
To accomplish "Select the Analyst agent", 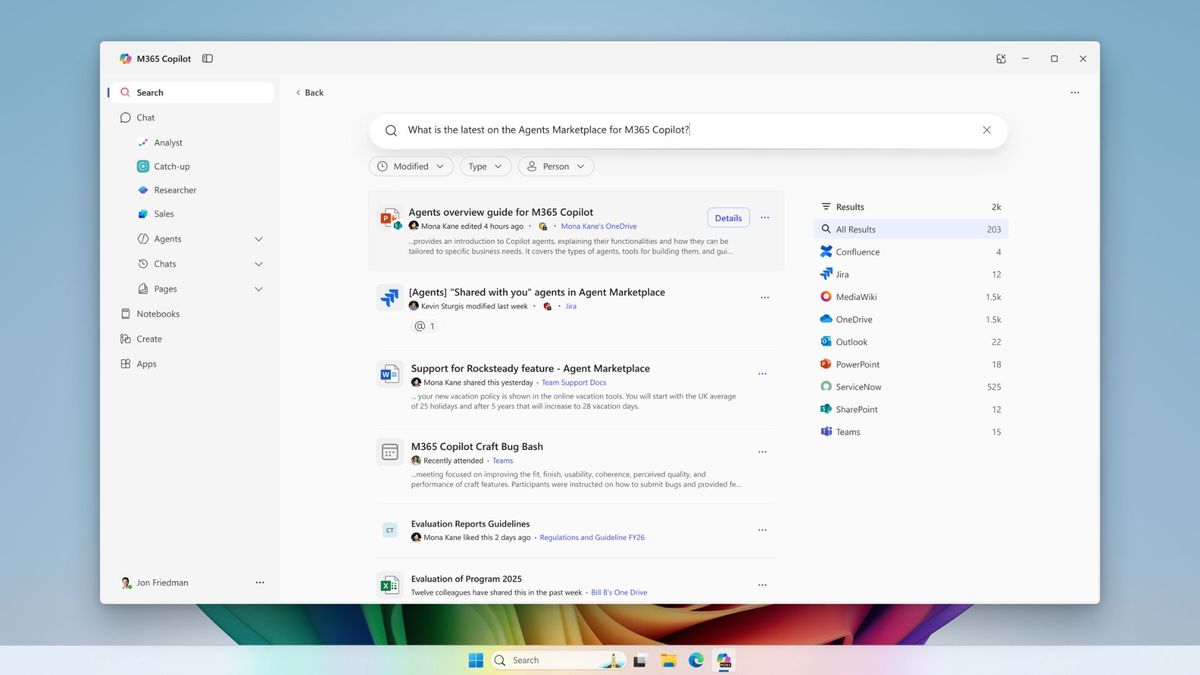I will (x=167, y=142).
